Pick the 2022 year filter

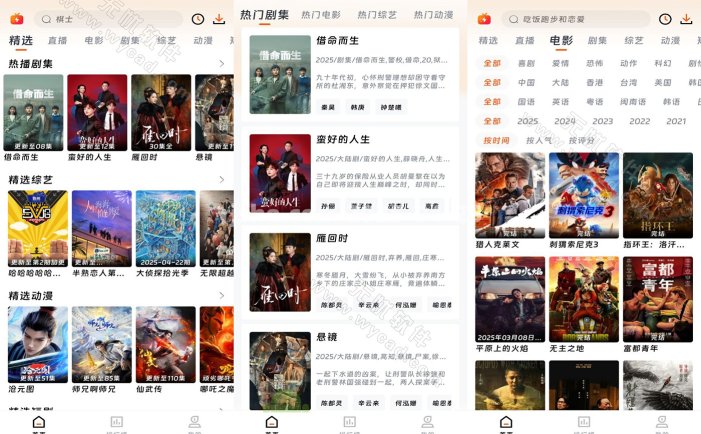pyautogui.click(x=640, y=121)
